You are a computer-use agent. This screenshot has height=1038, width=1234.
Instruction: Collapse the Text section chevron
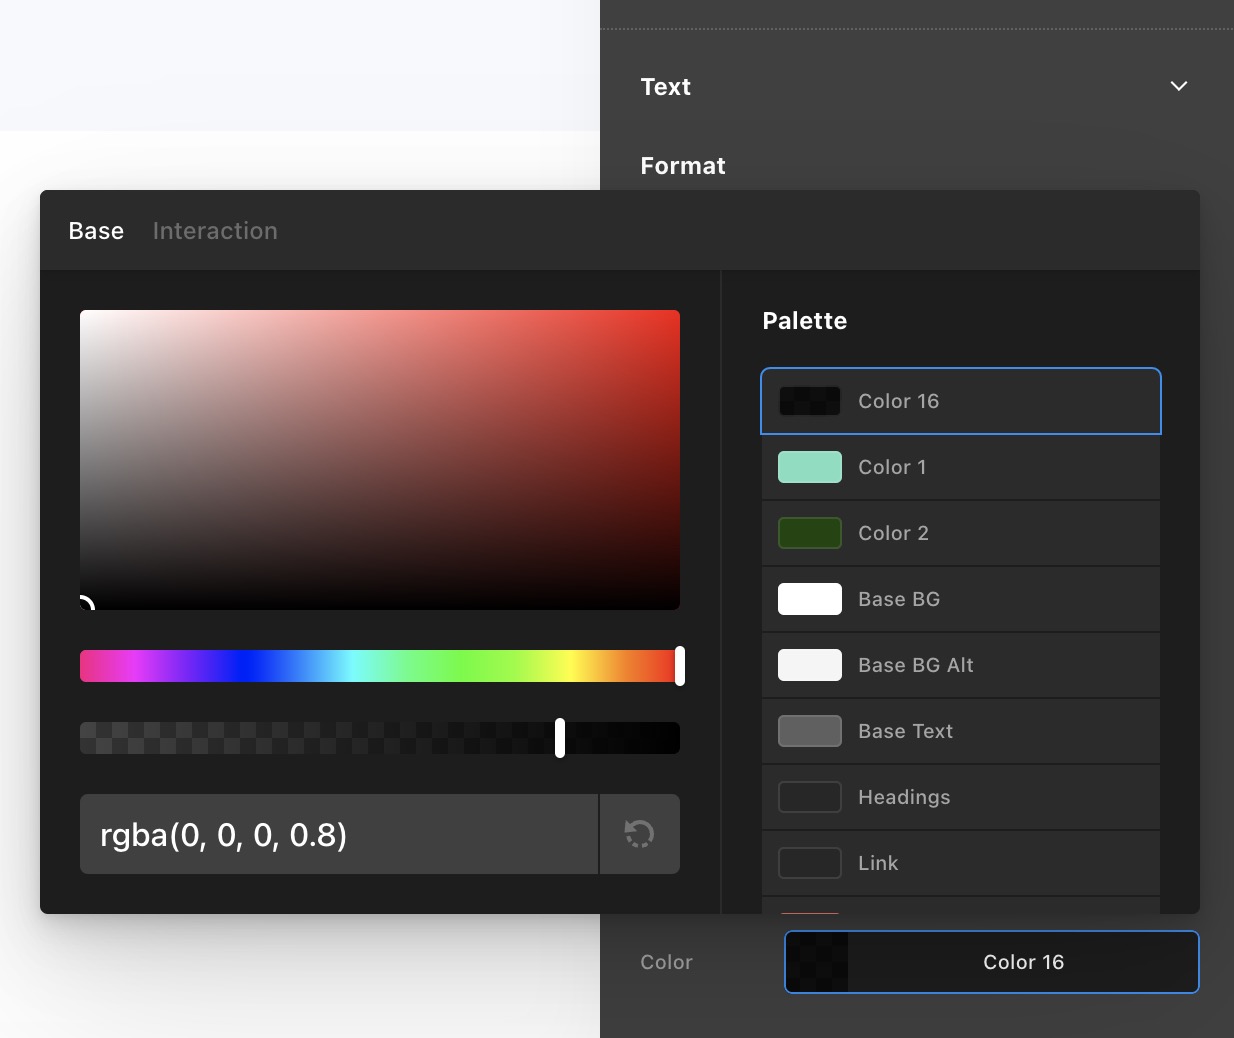coord(1178,86)
